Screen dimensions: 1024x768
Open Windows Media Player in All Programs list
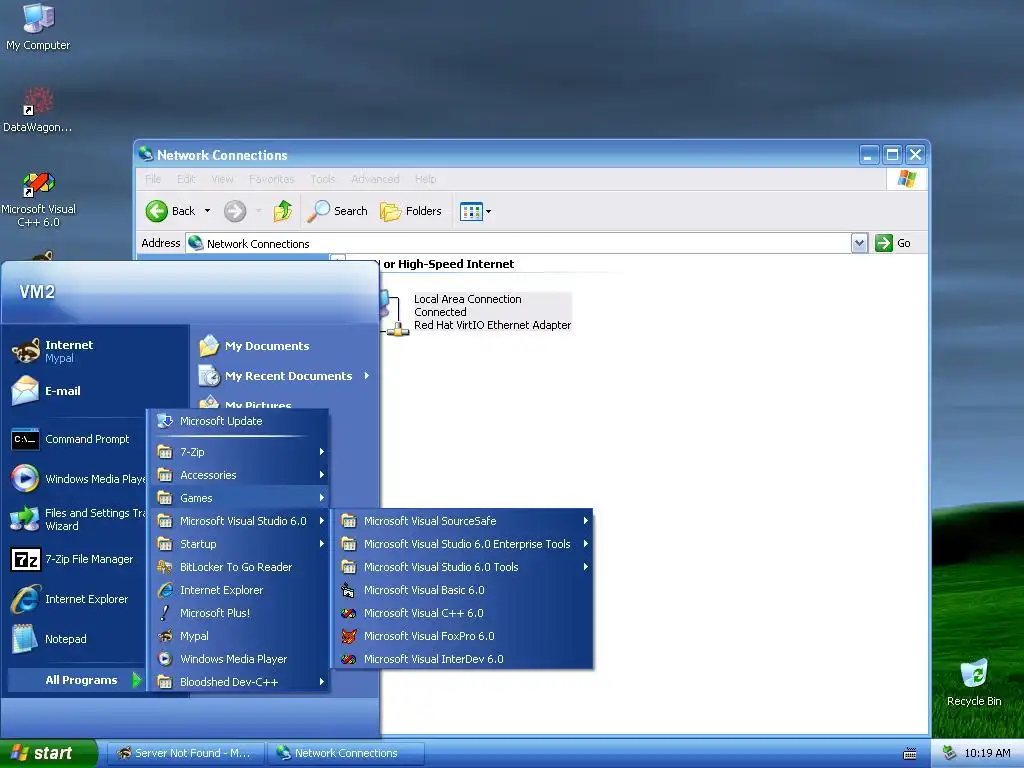(238, 659)
